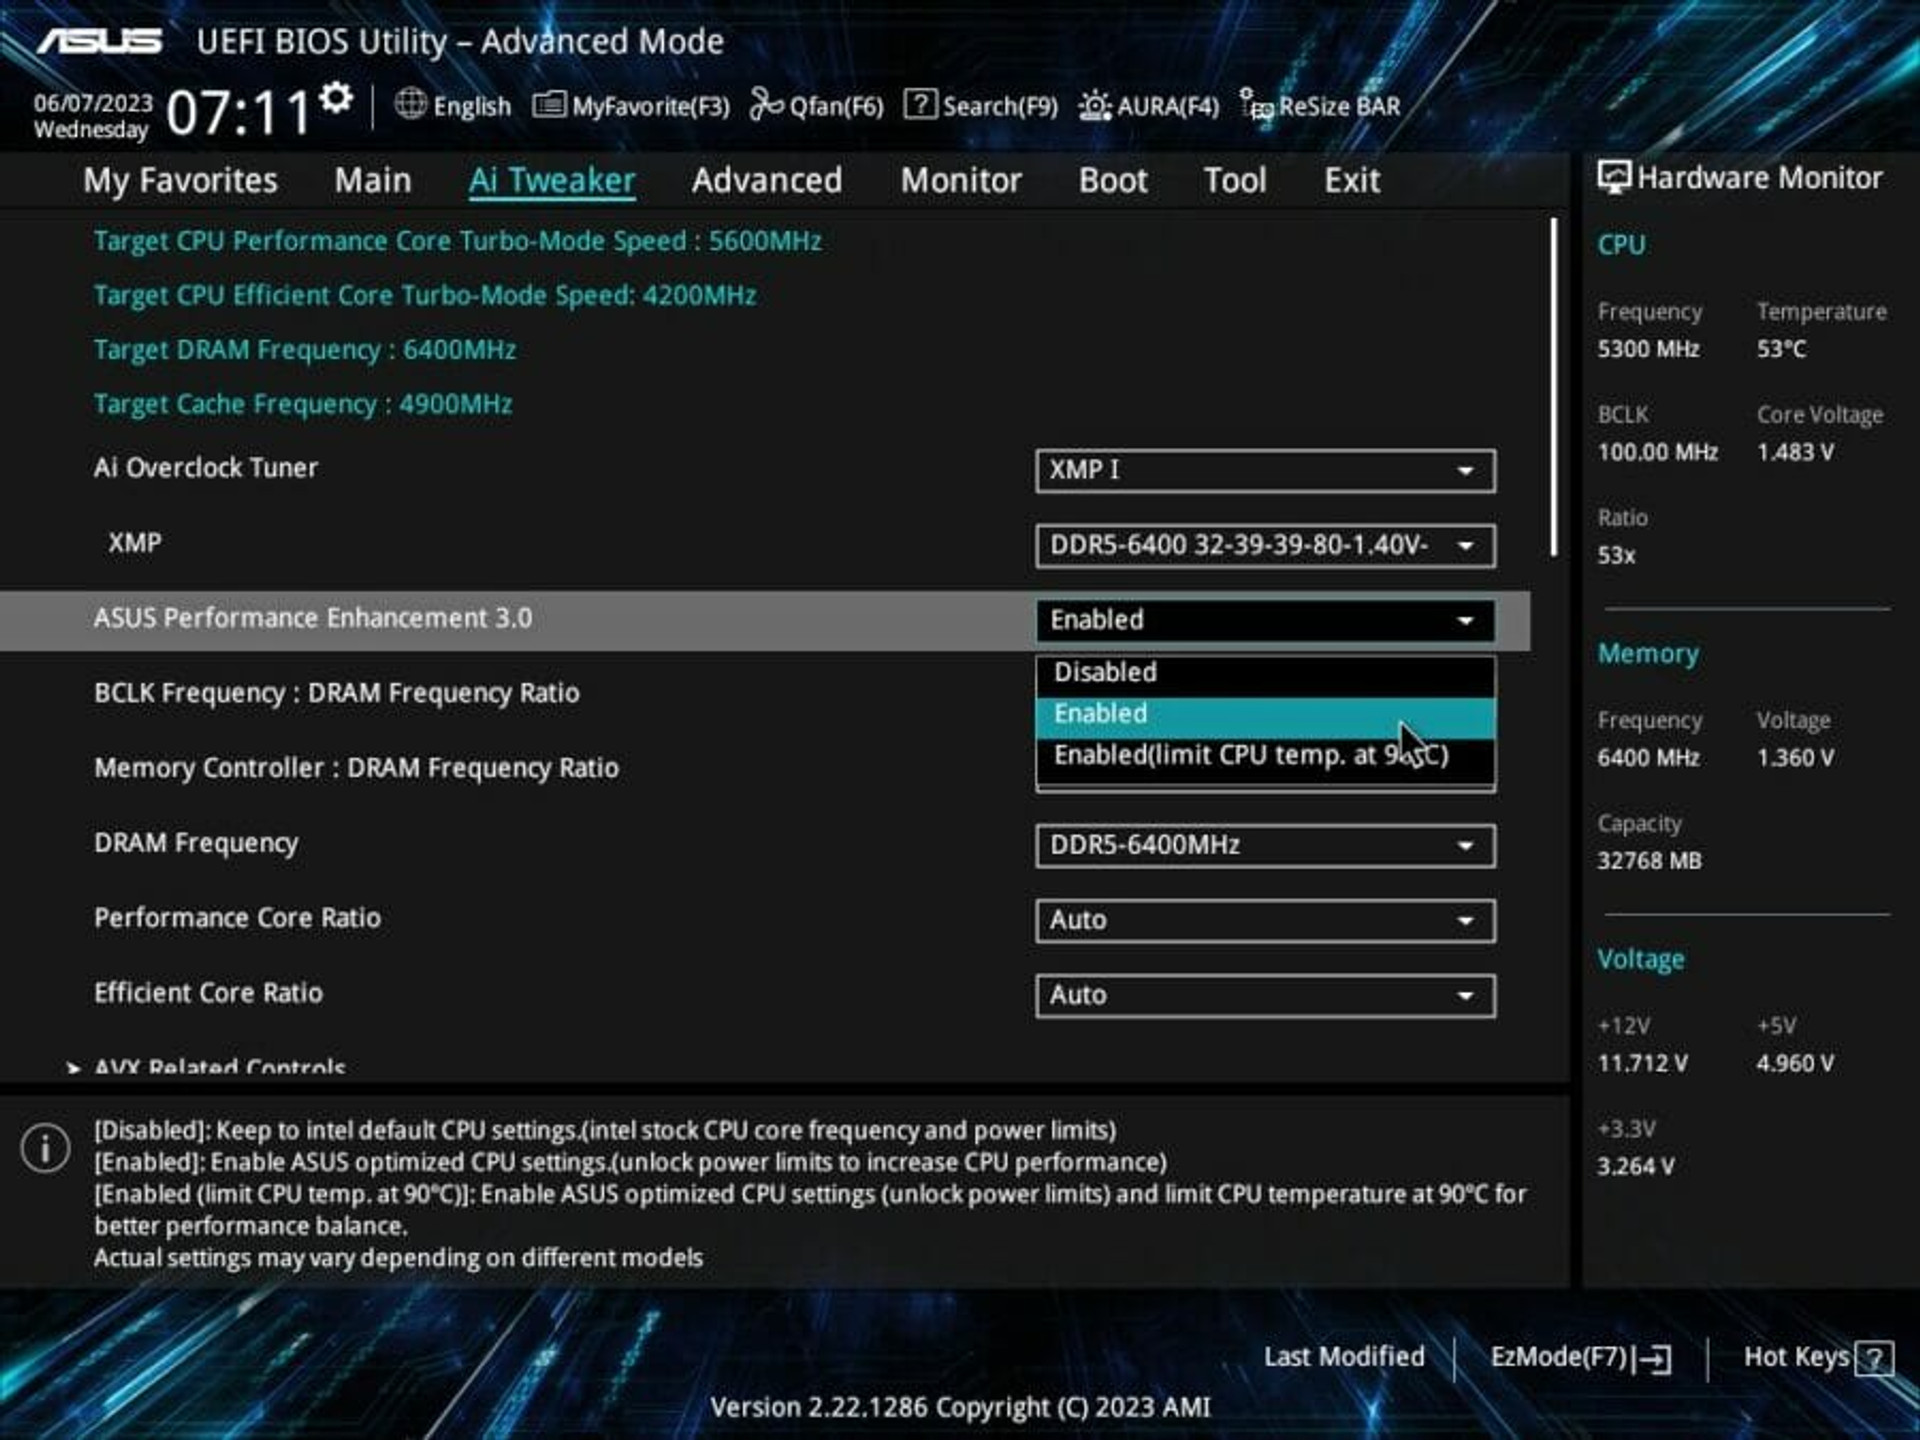Click Core Voltage value 1.483 V
Image resolution: width=1920 pixels, height=1440 pixels.
click(1796, 452)
